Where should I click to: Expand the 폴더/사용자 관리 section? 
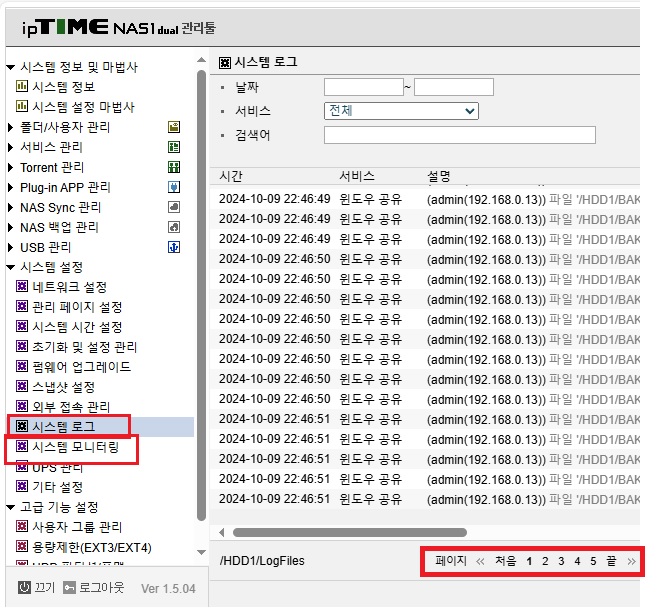pyautogui.click(x=11, y=127)
